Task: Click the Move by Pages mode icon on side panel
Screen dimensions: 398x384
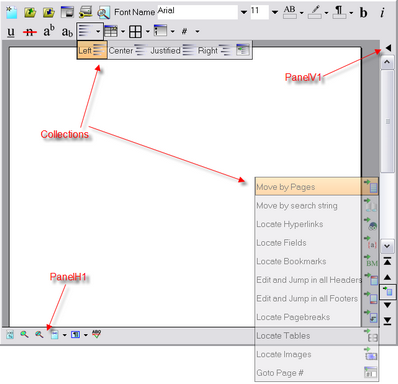Action: coord(388,292)
